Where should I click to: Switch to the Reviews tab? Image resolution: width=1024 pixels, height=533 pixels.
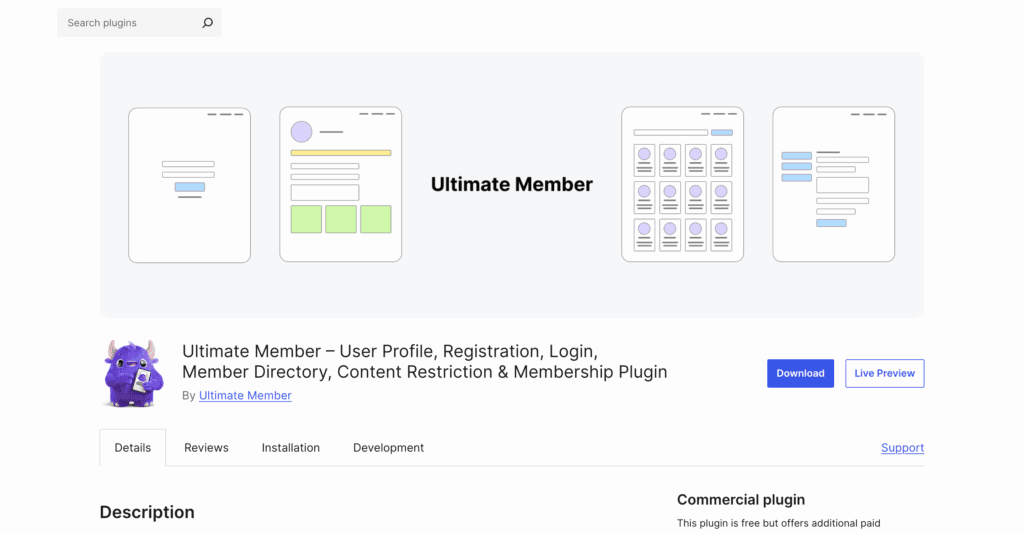tap(206, 447)
